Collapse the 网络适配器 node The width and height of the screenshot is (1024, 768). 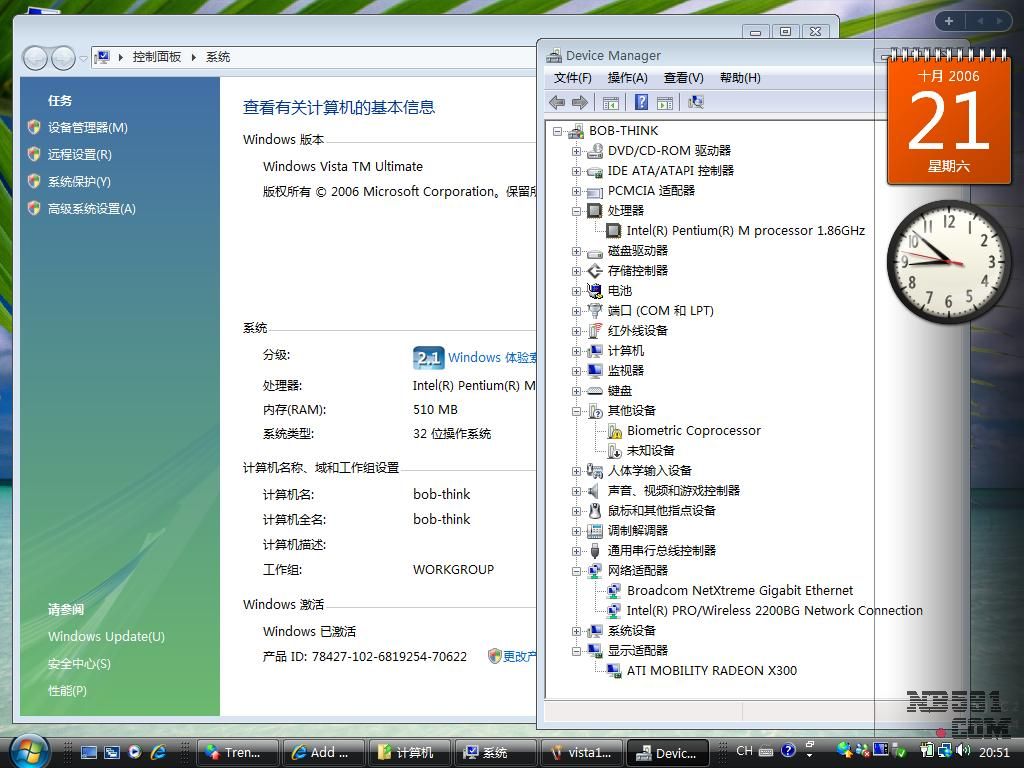(576, 571)
